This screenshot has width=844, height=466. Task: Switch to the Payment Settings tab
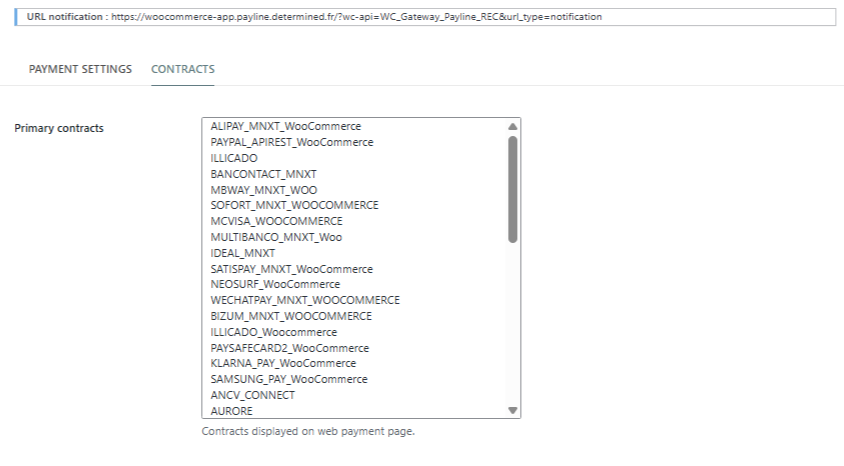[x=80, y=69]
